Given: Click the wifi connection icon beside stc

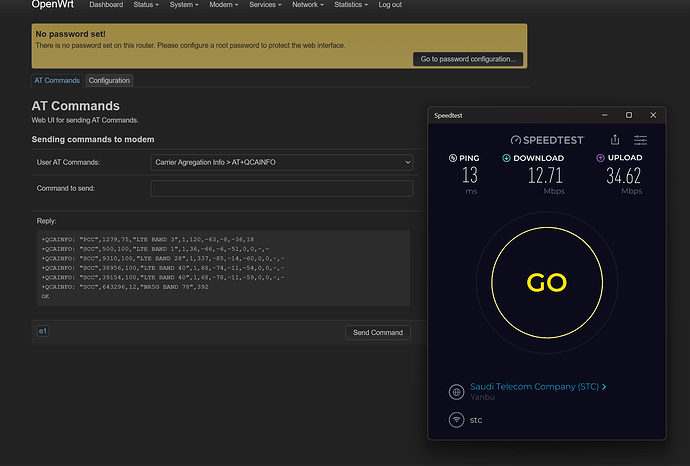Looking at the screenshot, I should (x=456, y=420).
